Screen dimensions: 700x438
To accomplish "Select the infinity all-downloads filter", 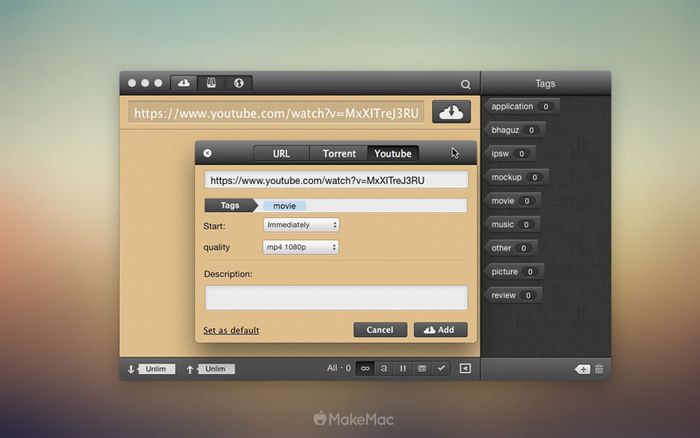I will click(x=365, y=368).
